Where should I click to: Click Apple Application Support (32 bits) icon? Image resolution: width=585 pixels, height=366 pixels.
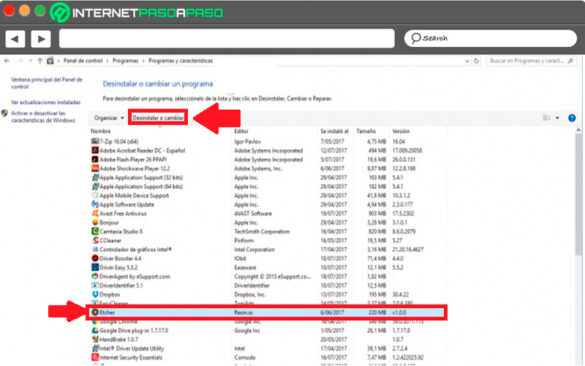pos(95,177)
